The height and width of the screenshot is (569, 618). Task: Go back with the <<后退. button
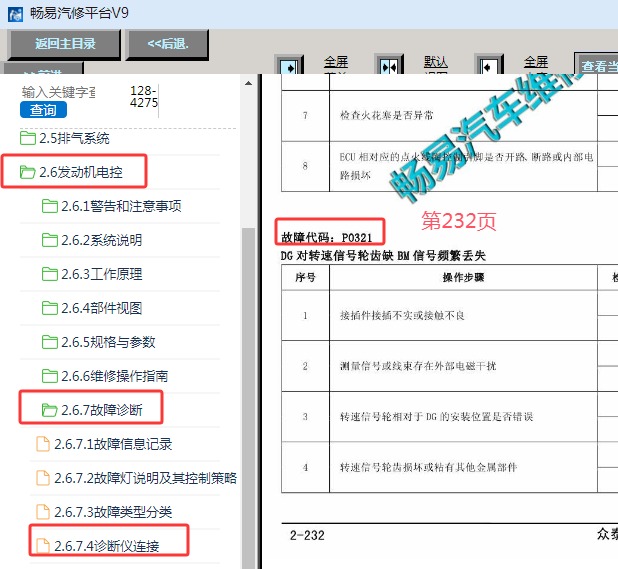tap(168, 44)
